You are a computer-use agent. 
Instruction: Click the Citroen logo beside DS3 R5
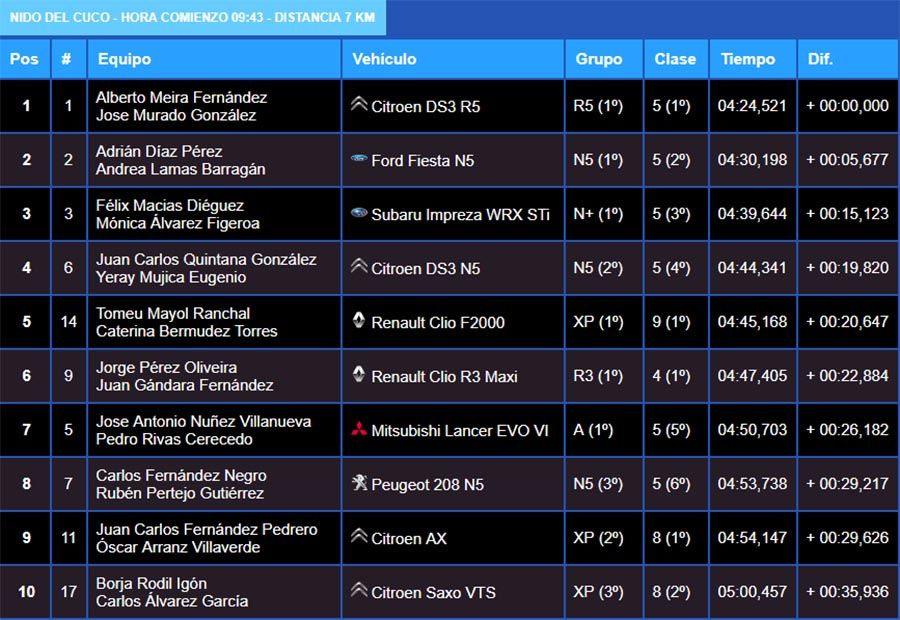pos(359,104)
